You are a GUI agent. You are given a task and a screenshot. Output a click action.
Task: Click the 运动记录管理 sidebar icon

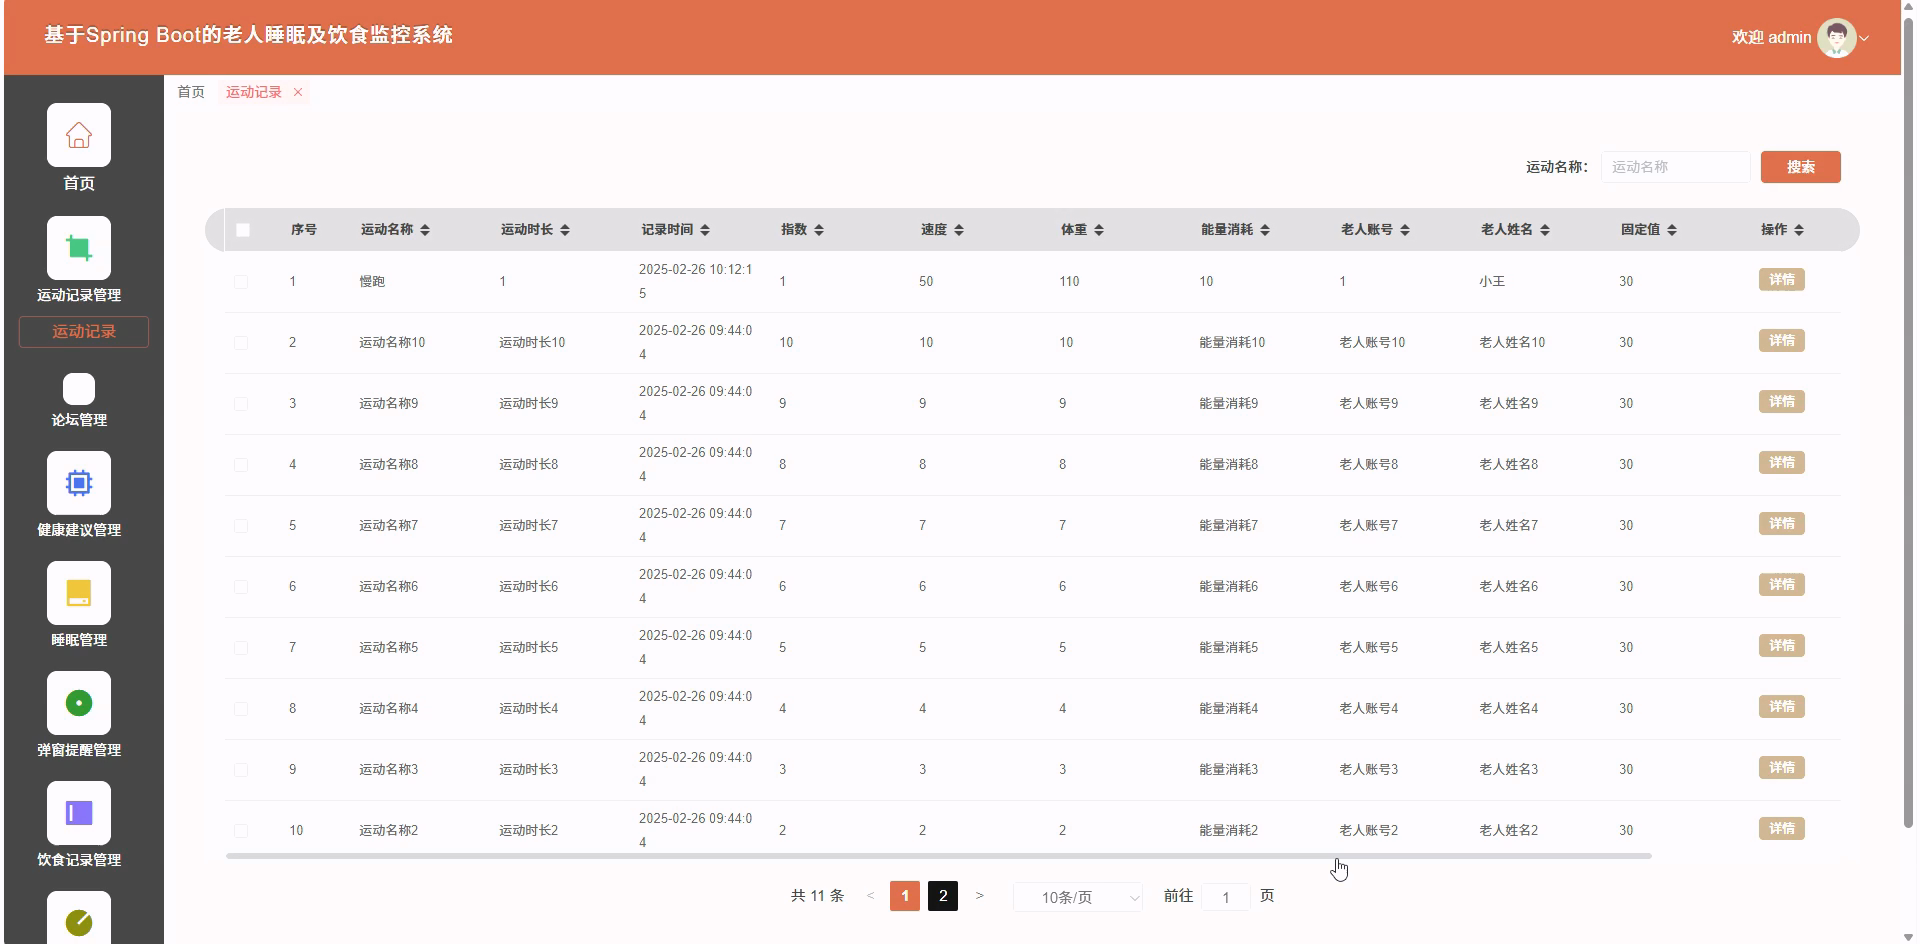(79, 248)
